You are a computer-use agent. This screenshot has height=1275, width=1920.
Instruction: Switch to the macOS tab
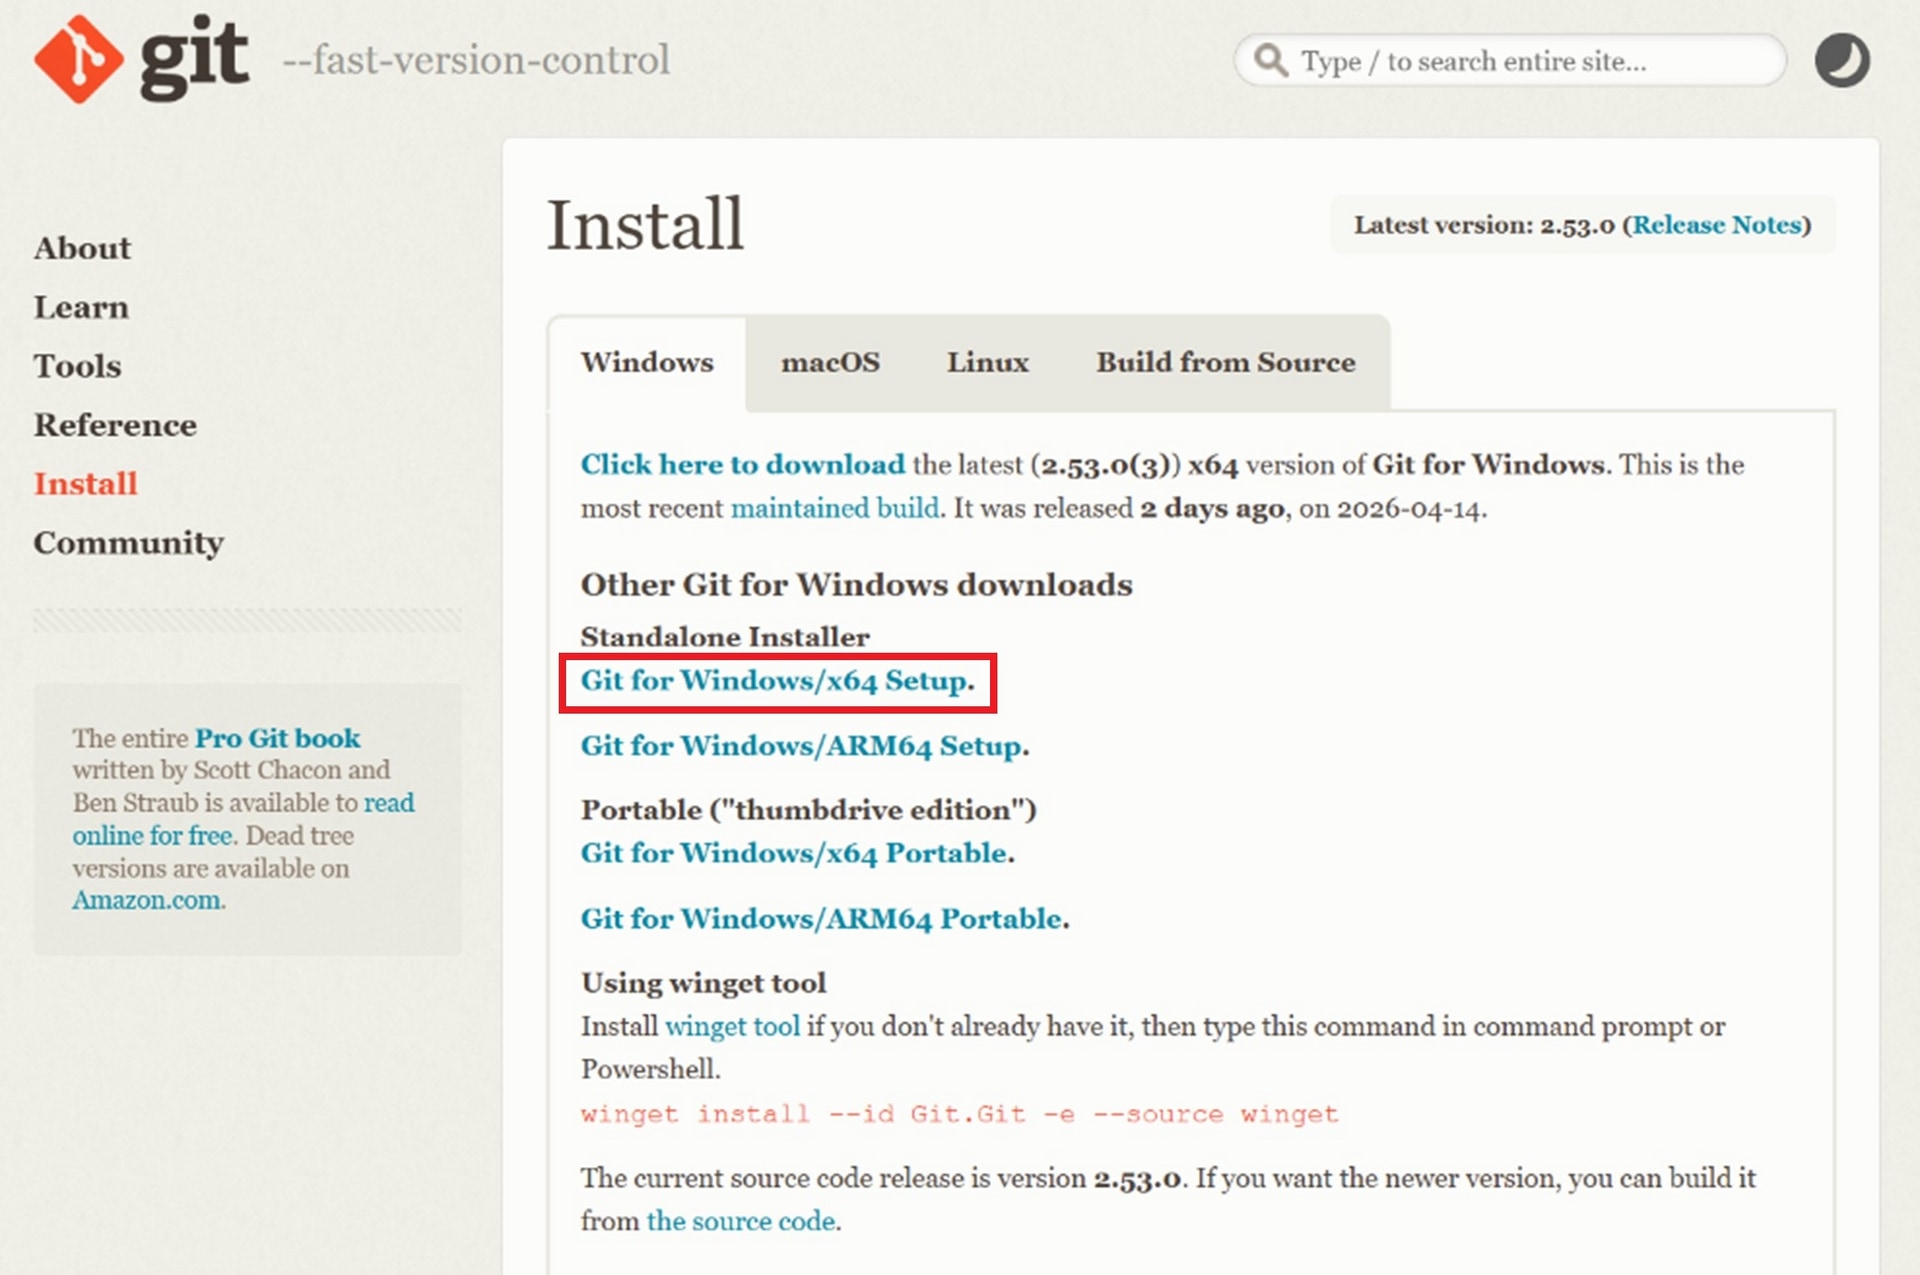pyautogui.click(x=830, y=362)
